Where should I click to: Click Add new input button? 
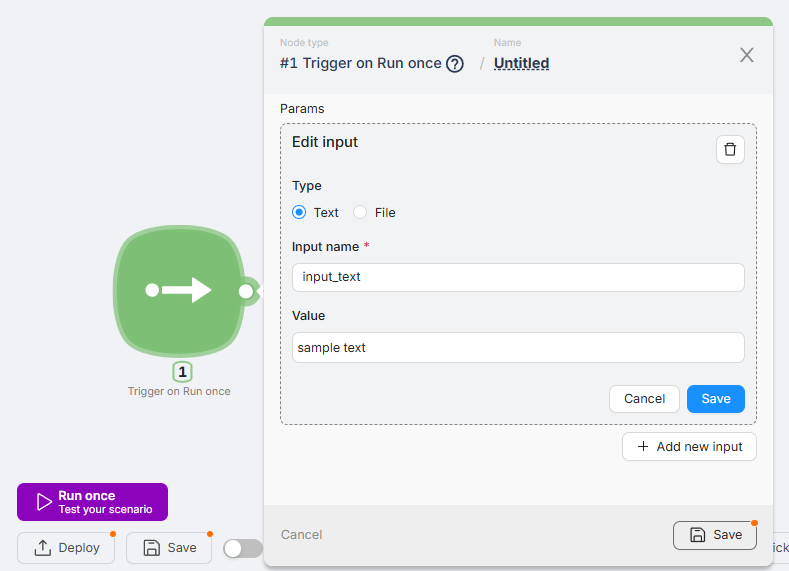pos(689,446)
